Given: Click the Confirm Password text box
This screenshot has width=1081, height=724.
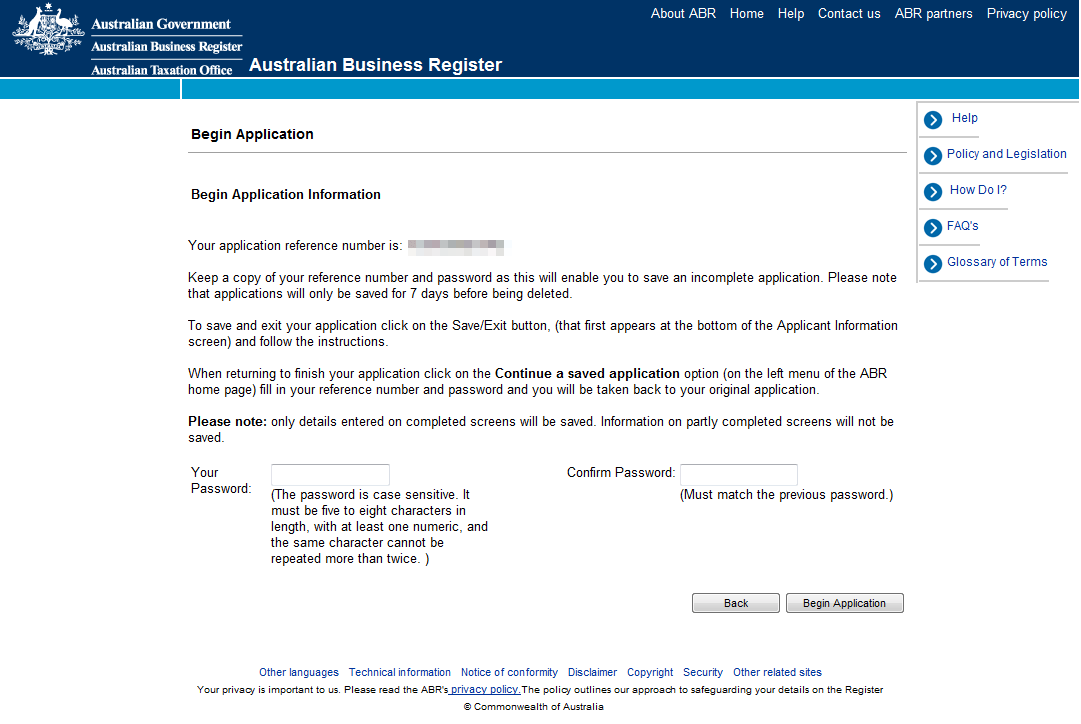Looking at the screenshot, I should pyautogui.click(x=738, y=475).
